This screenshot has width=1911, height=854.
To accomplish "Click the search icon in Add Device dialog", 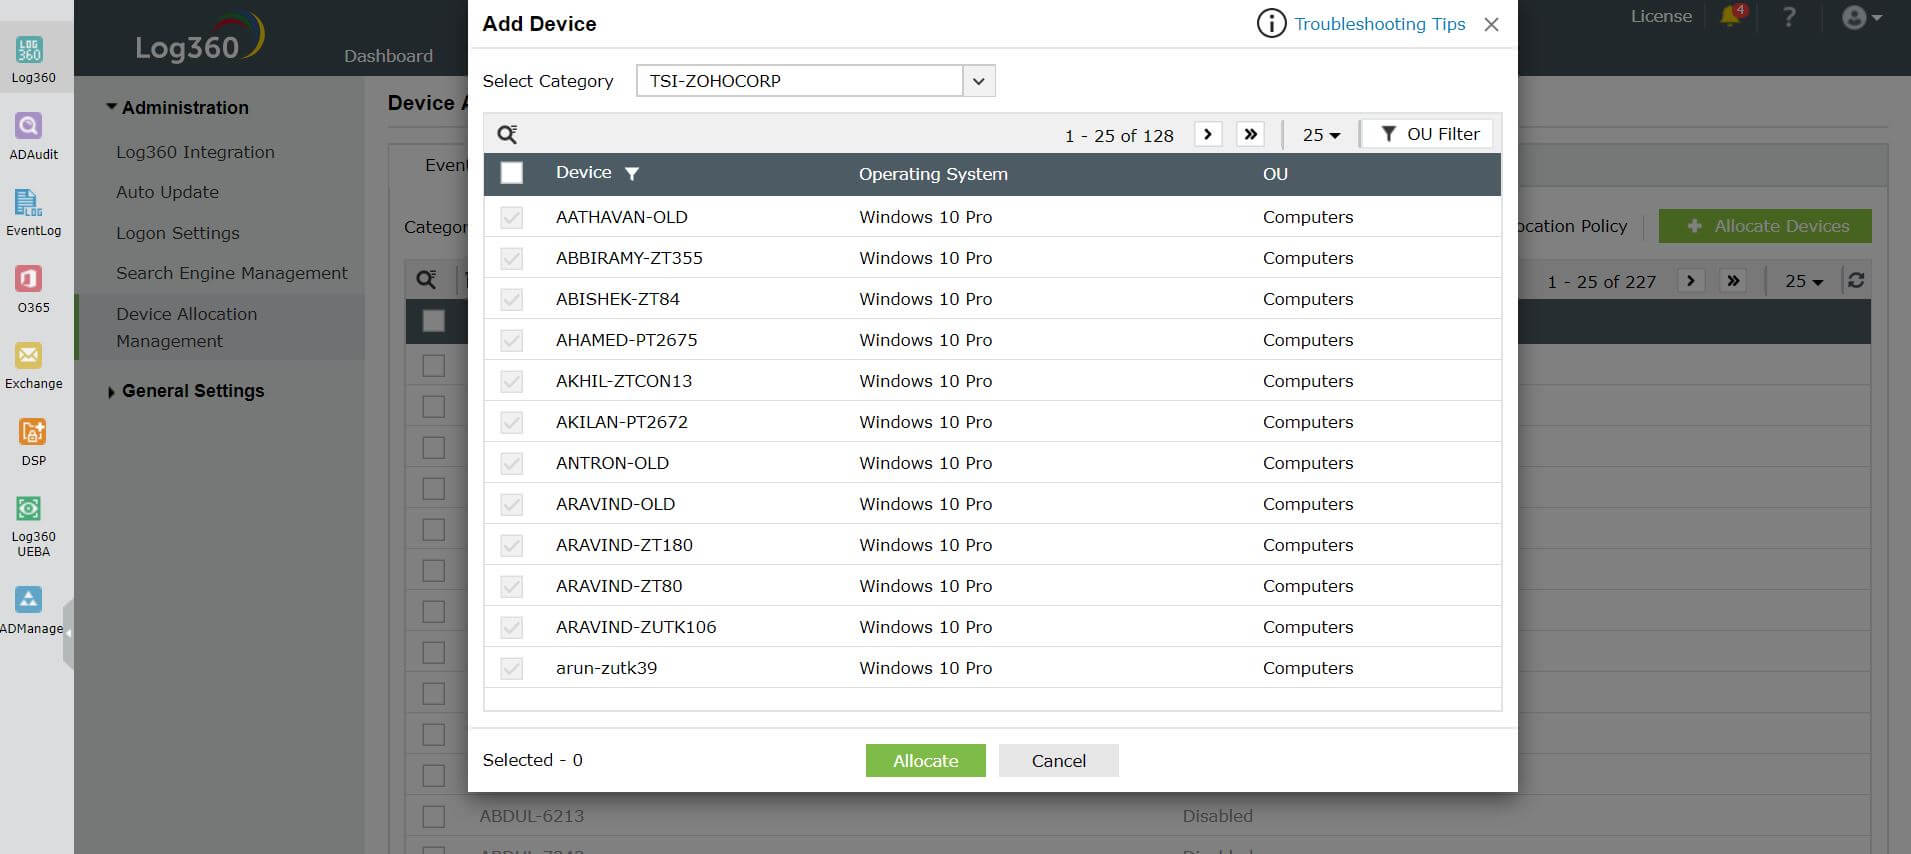I will click(507, 134).
